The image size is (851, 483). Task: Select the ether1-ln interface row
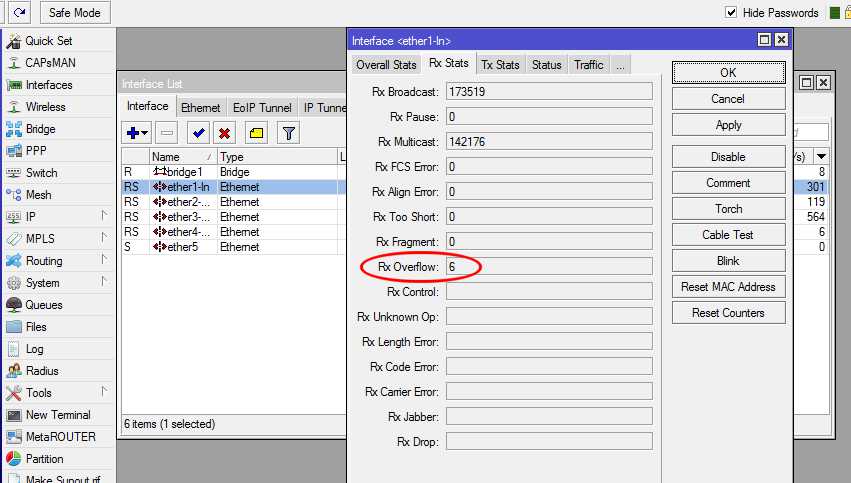(233, 187)
